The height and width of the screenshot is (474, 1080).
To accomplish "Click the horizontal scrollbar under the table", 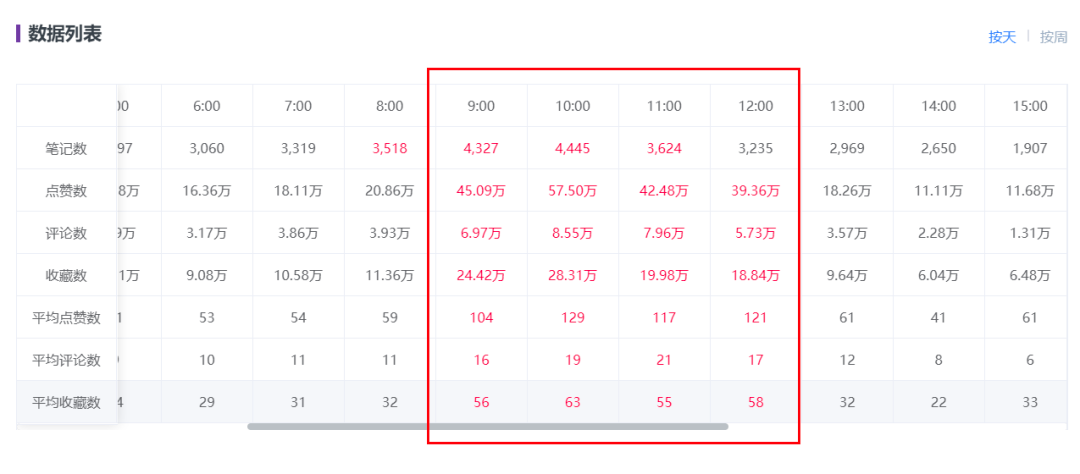I will coord(487,427).
